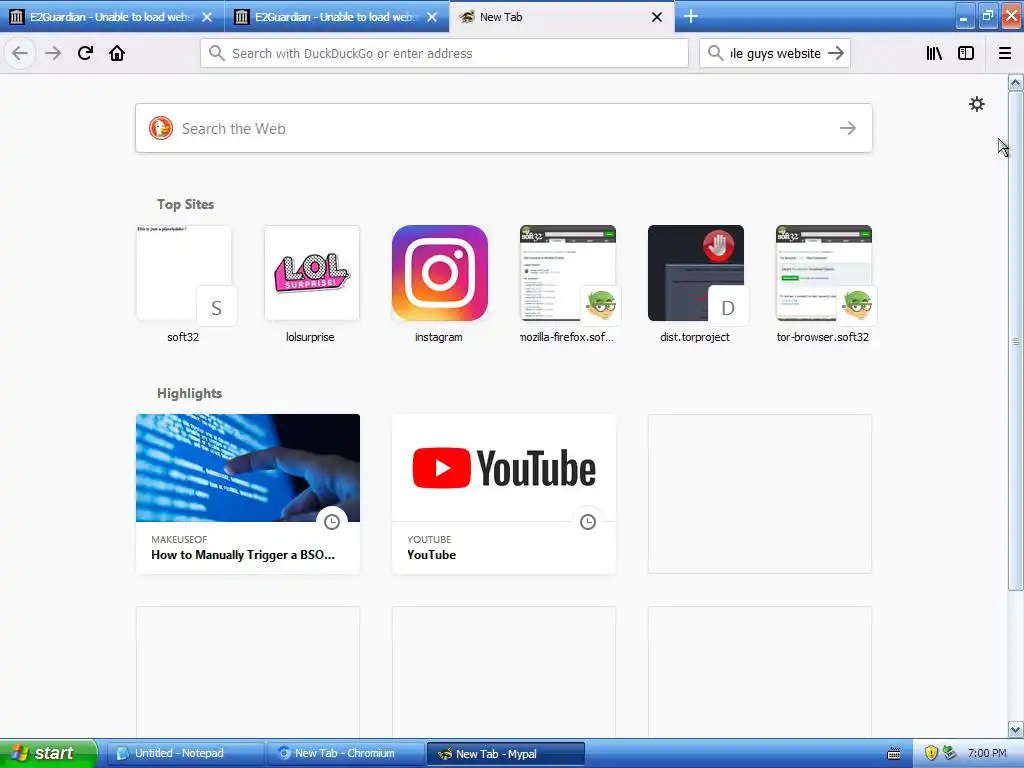Image resolution: width=1024 pixels, height=768 pixels.
Task: Click the first E2Guardian tab favicon
Action: (16, 17)
